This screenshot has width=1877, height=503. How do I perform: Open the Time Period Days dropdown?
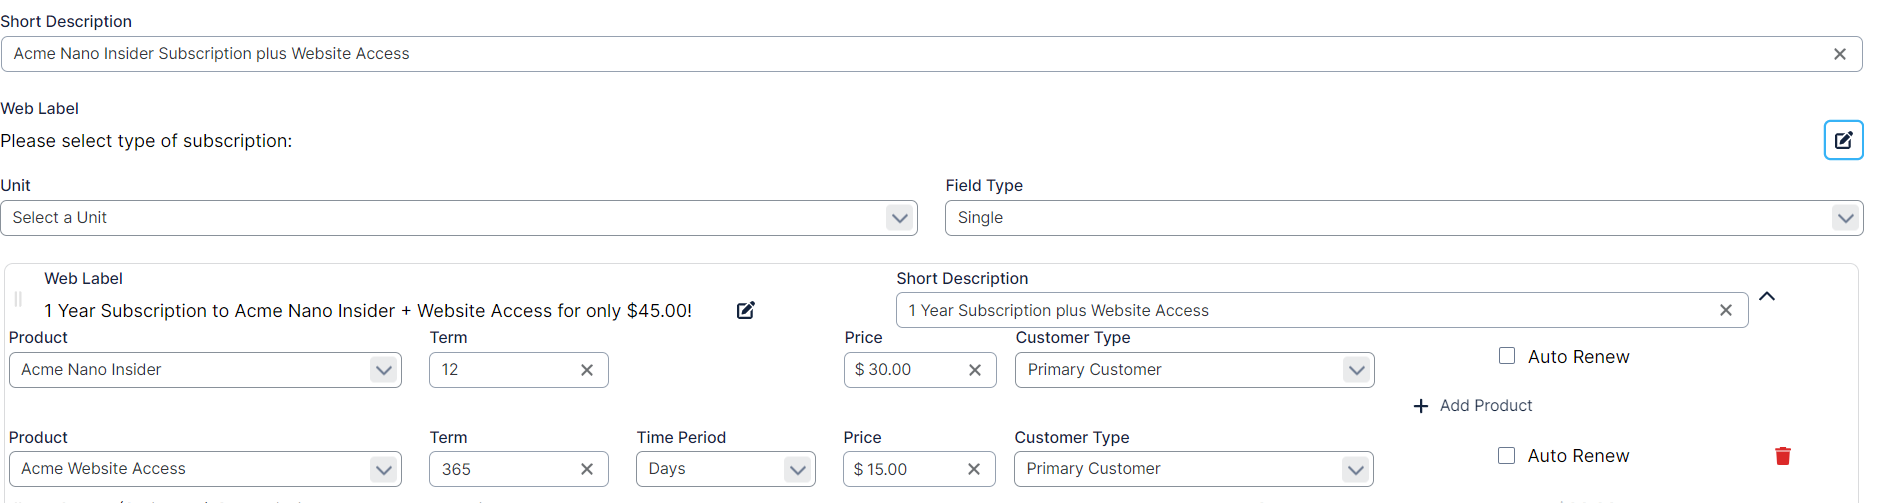pos(797,469)
